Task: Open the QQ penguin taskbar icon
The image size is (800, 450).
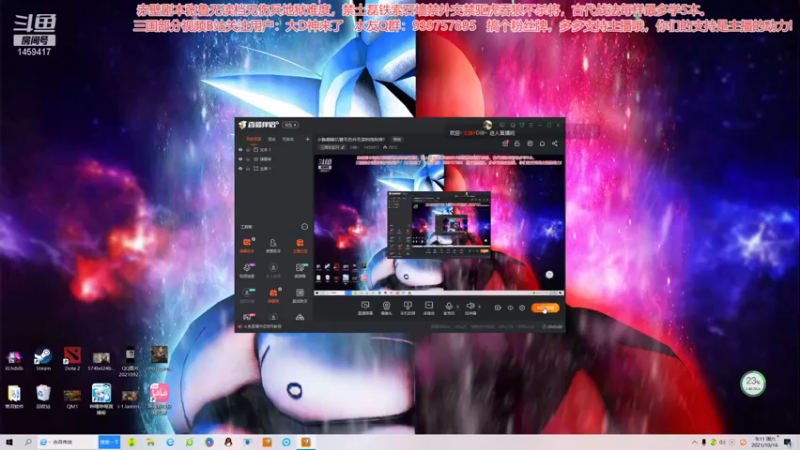Action: pos(228,442)
